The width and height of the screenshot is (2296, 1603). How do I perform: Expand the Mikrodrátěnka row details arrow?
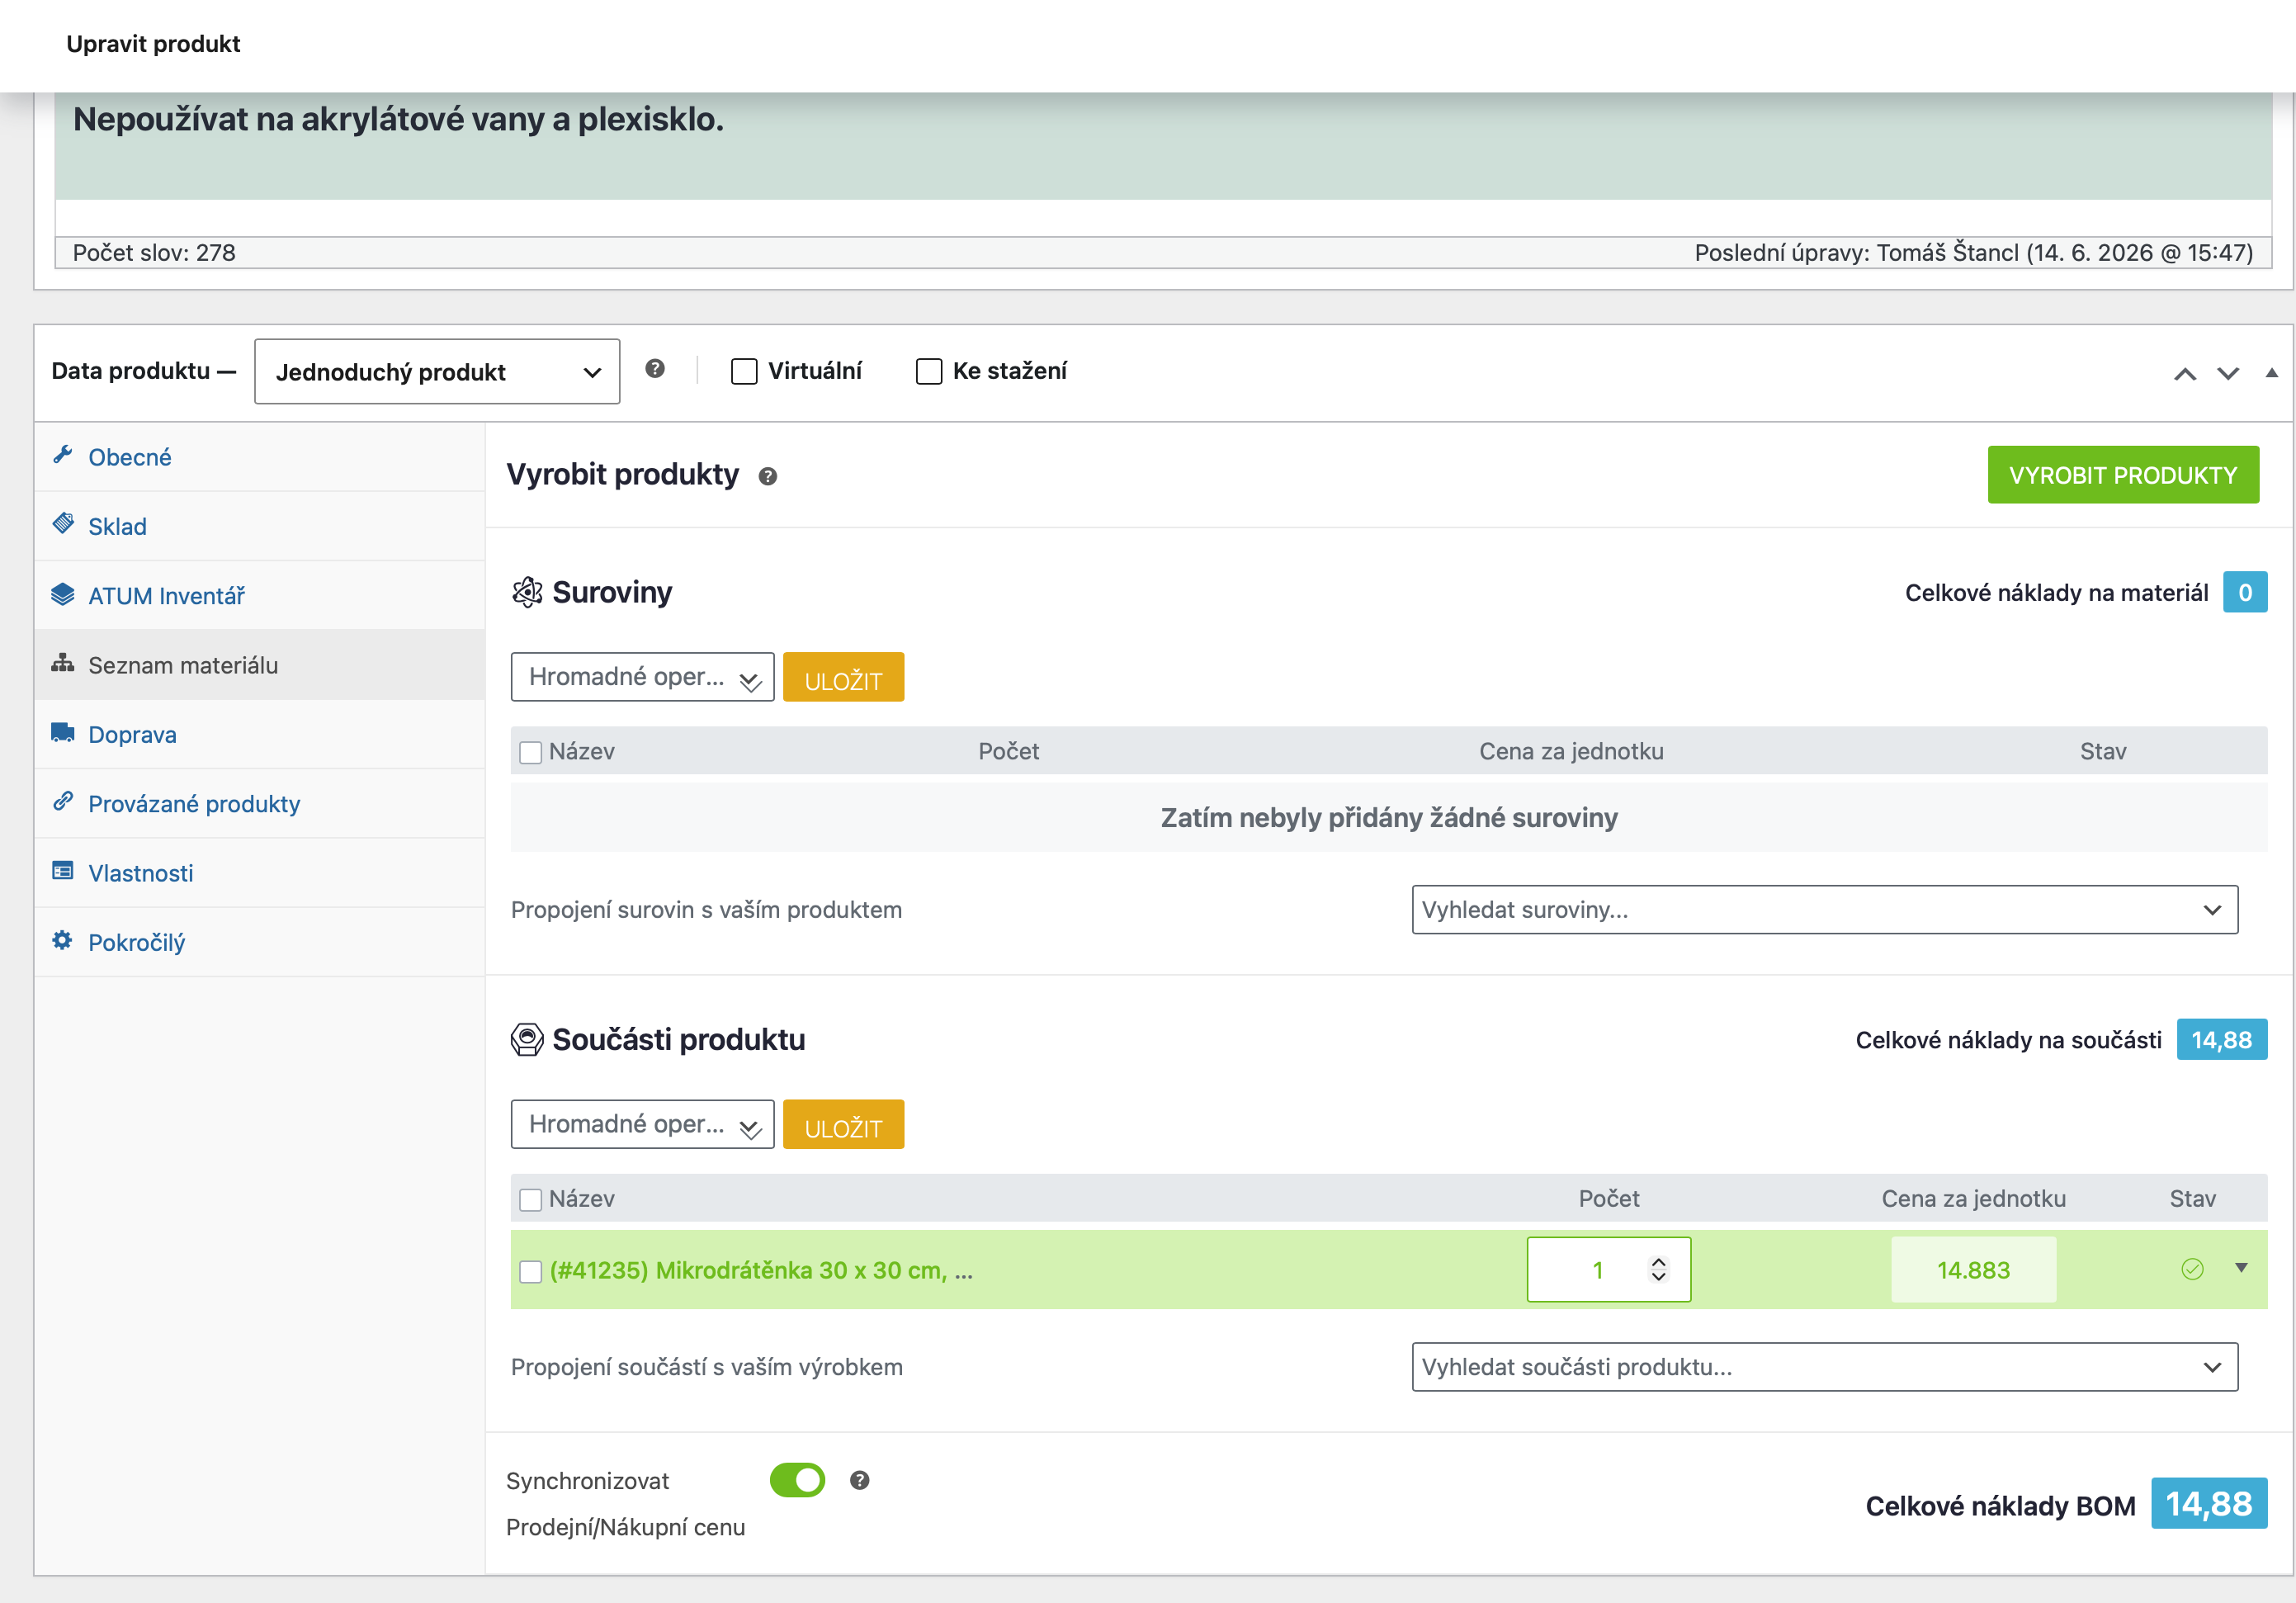(x=2241, y=1268)
